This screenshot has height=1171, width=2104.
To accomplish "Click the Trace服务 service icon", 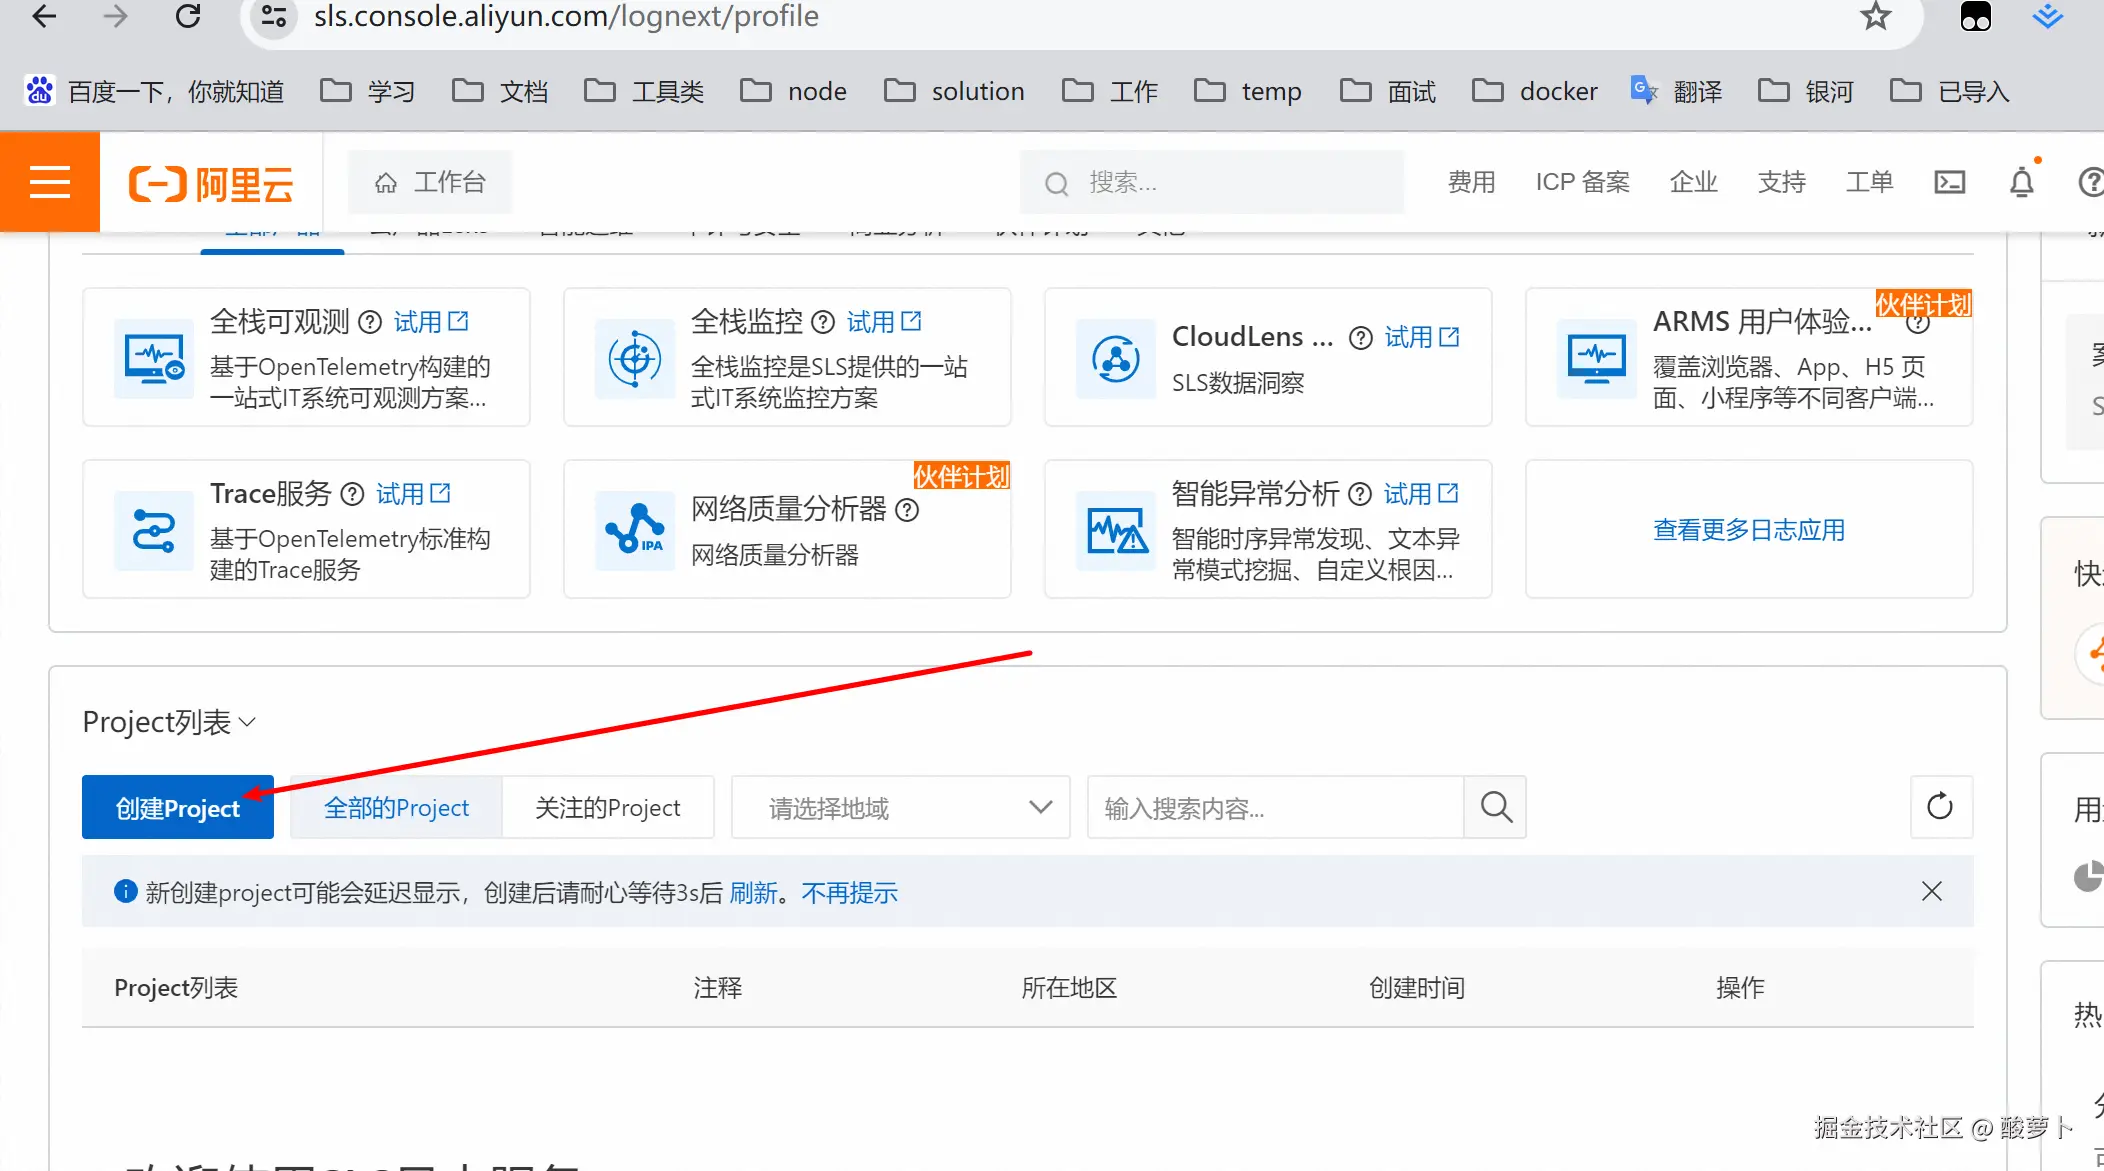I will 153,530.
